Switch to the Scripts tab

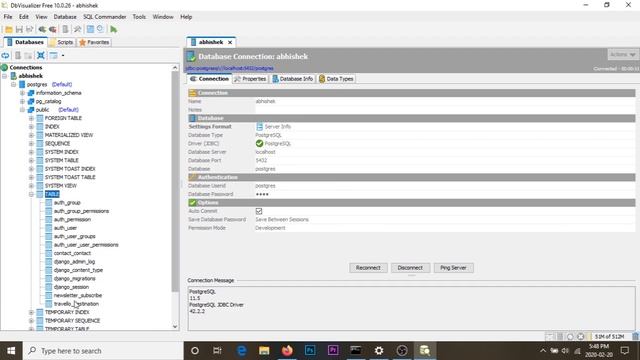tap(61, 42)
